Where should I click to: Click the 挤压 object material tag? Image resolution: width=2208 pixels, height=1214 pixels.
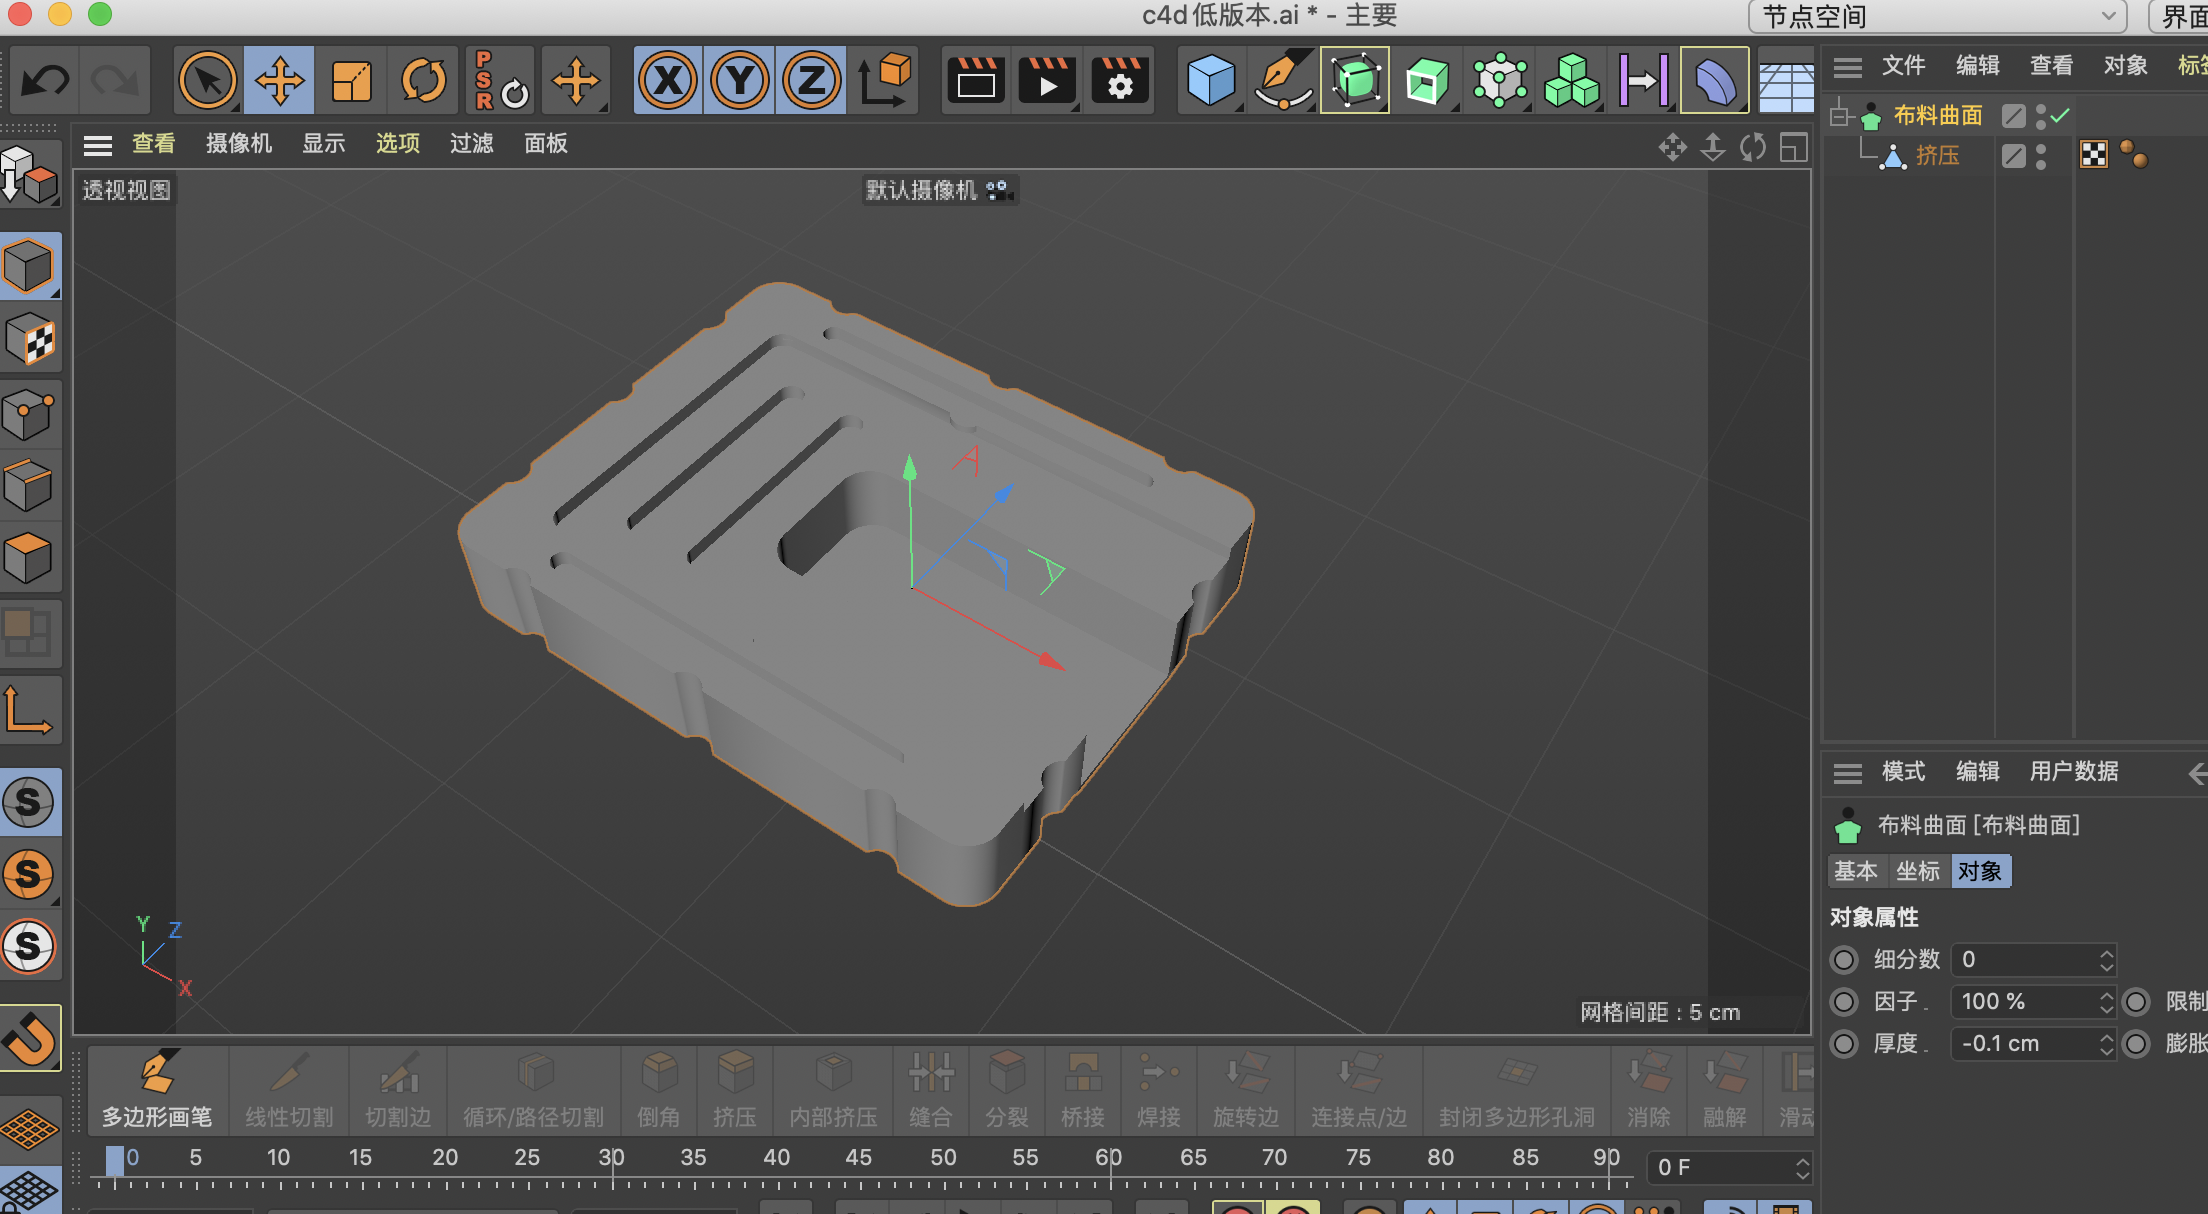click(2093, 155)
